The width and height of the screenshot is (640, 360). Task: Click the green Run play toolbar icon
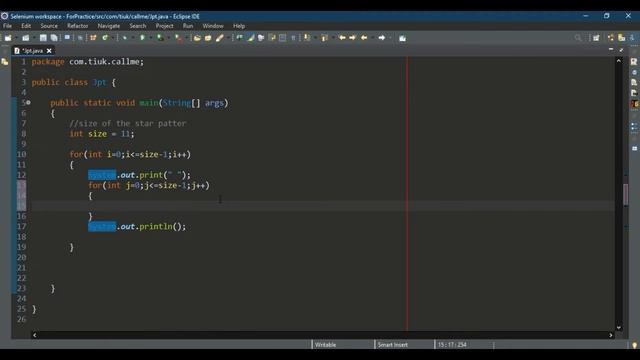click(x=142, y=38)
